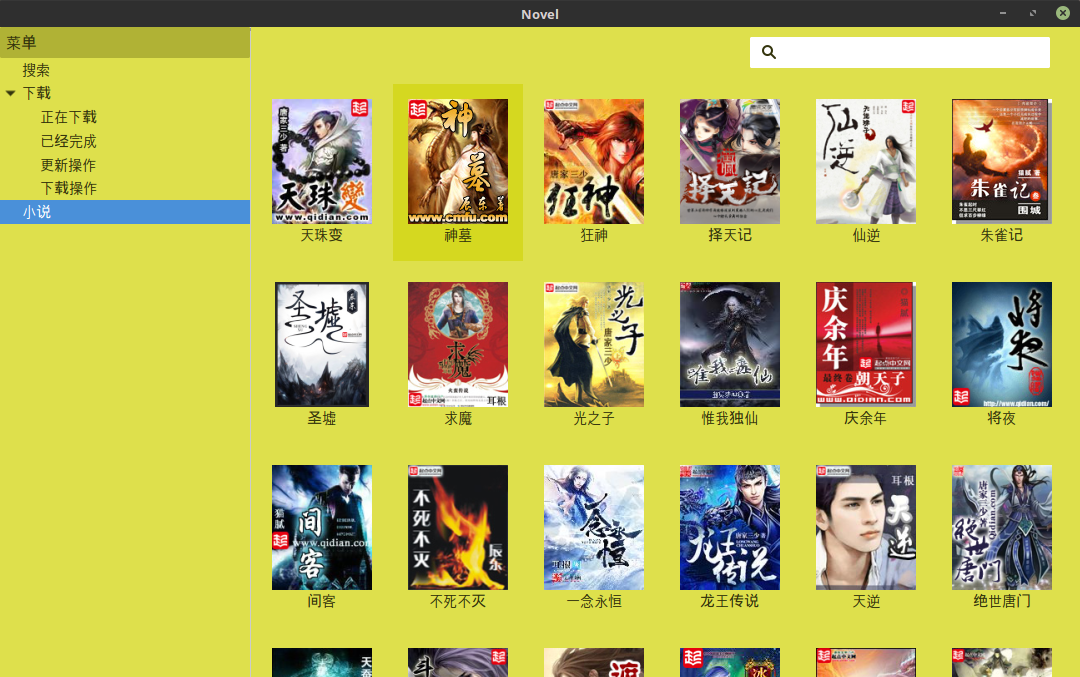Click the 仙逆 title label
Image resolution: width=1080 pixels, height=677 pixels.
[x=866, y=236]
